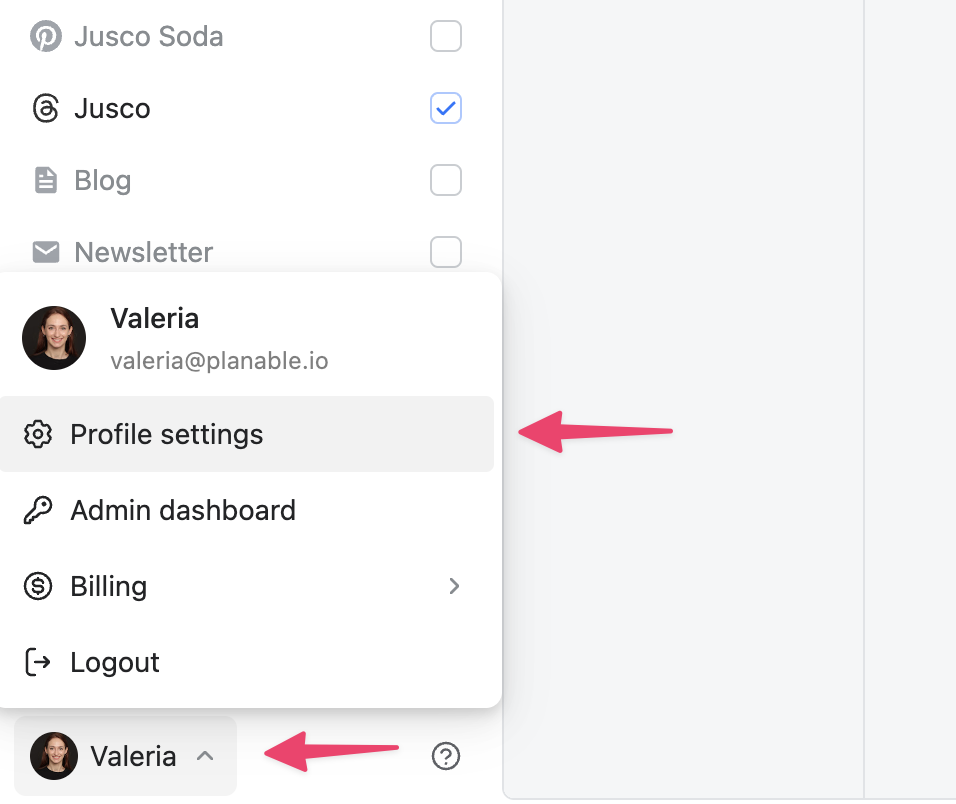Click the Blog document icon

tap(45, 180)
